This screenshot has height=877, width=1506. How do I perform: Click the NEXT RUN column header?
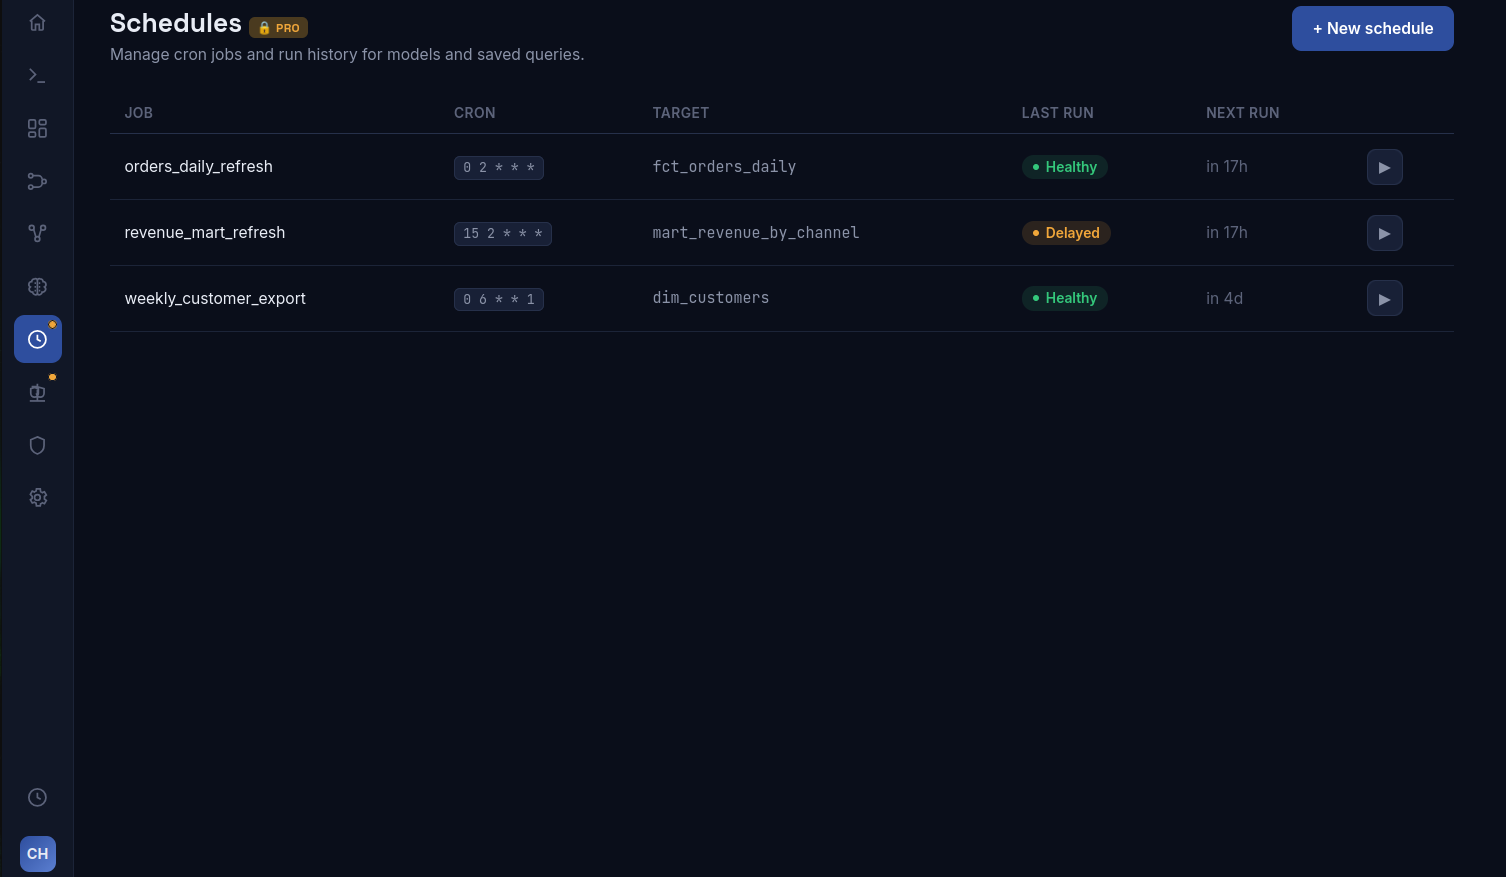1242,113
